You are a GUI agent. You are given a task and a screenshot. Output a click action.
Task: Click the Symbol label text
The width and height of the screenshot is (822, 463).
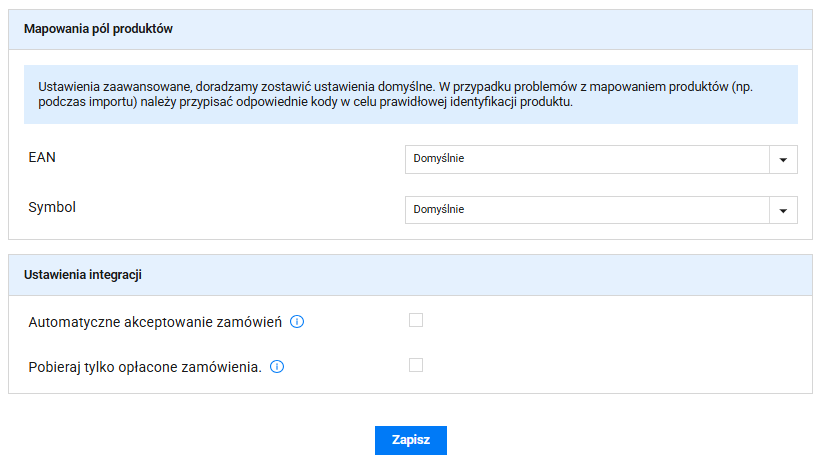coord(52,208)
